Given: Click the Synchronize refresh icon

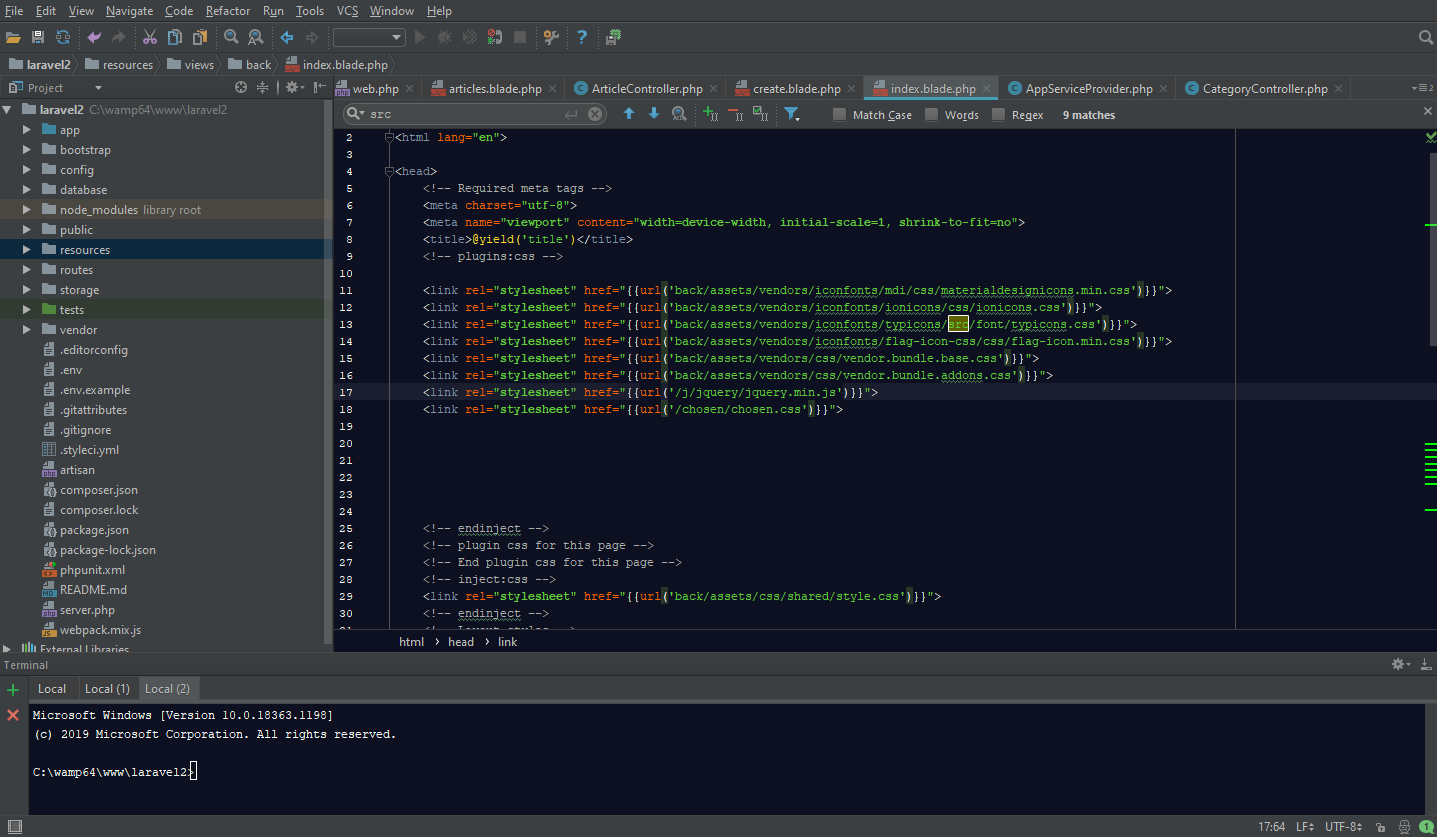Looking at the screenshot, I should point(63,37).
